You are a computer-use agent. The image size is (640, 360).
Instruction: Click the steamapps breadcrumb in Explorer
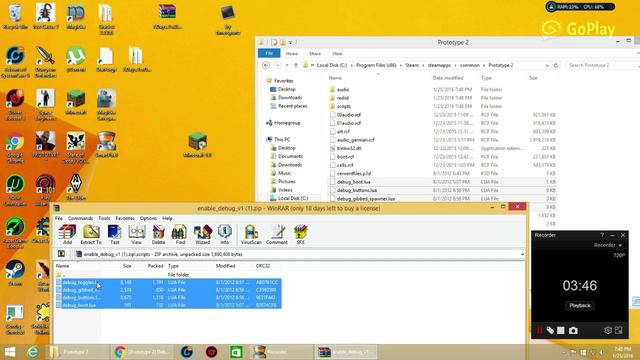[439, 65]
